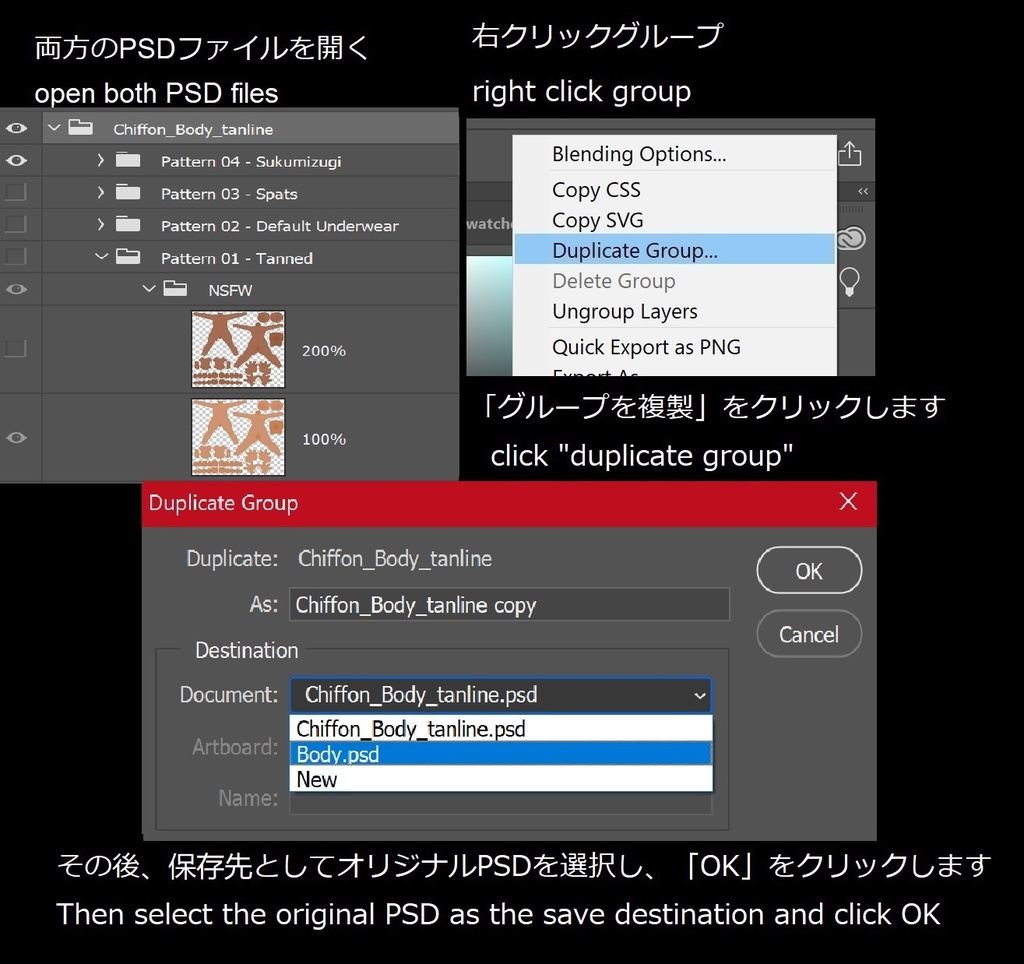Click the 200% layer thumbnail
The height and width of the screenshot is (964, 1024).
tap(238, 350)
